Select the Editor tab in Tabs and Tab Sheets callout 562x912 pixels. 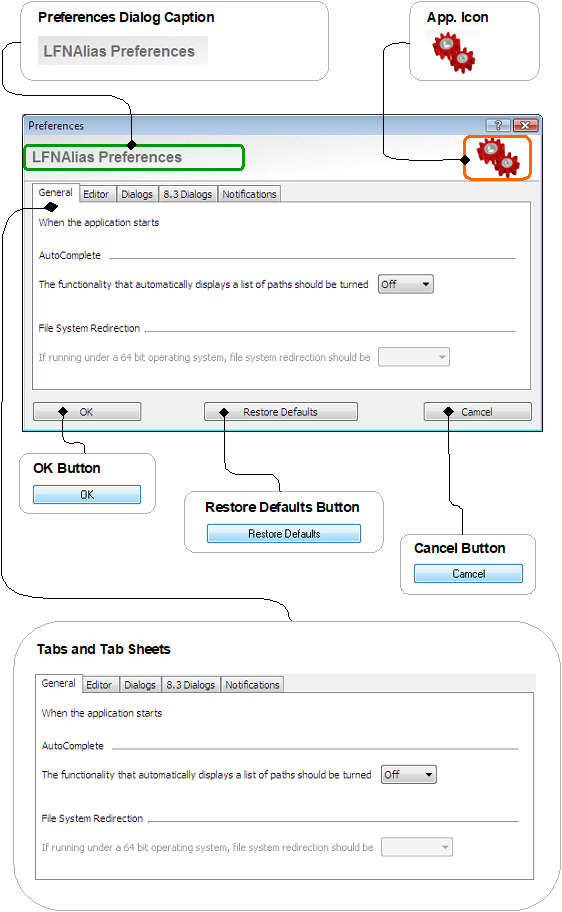pos(99,685)
